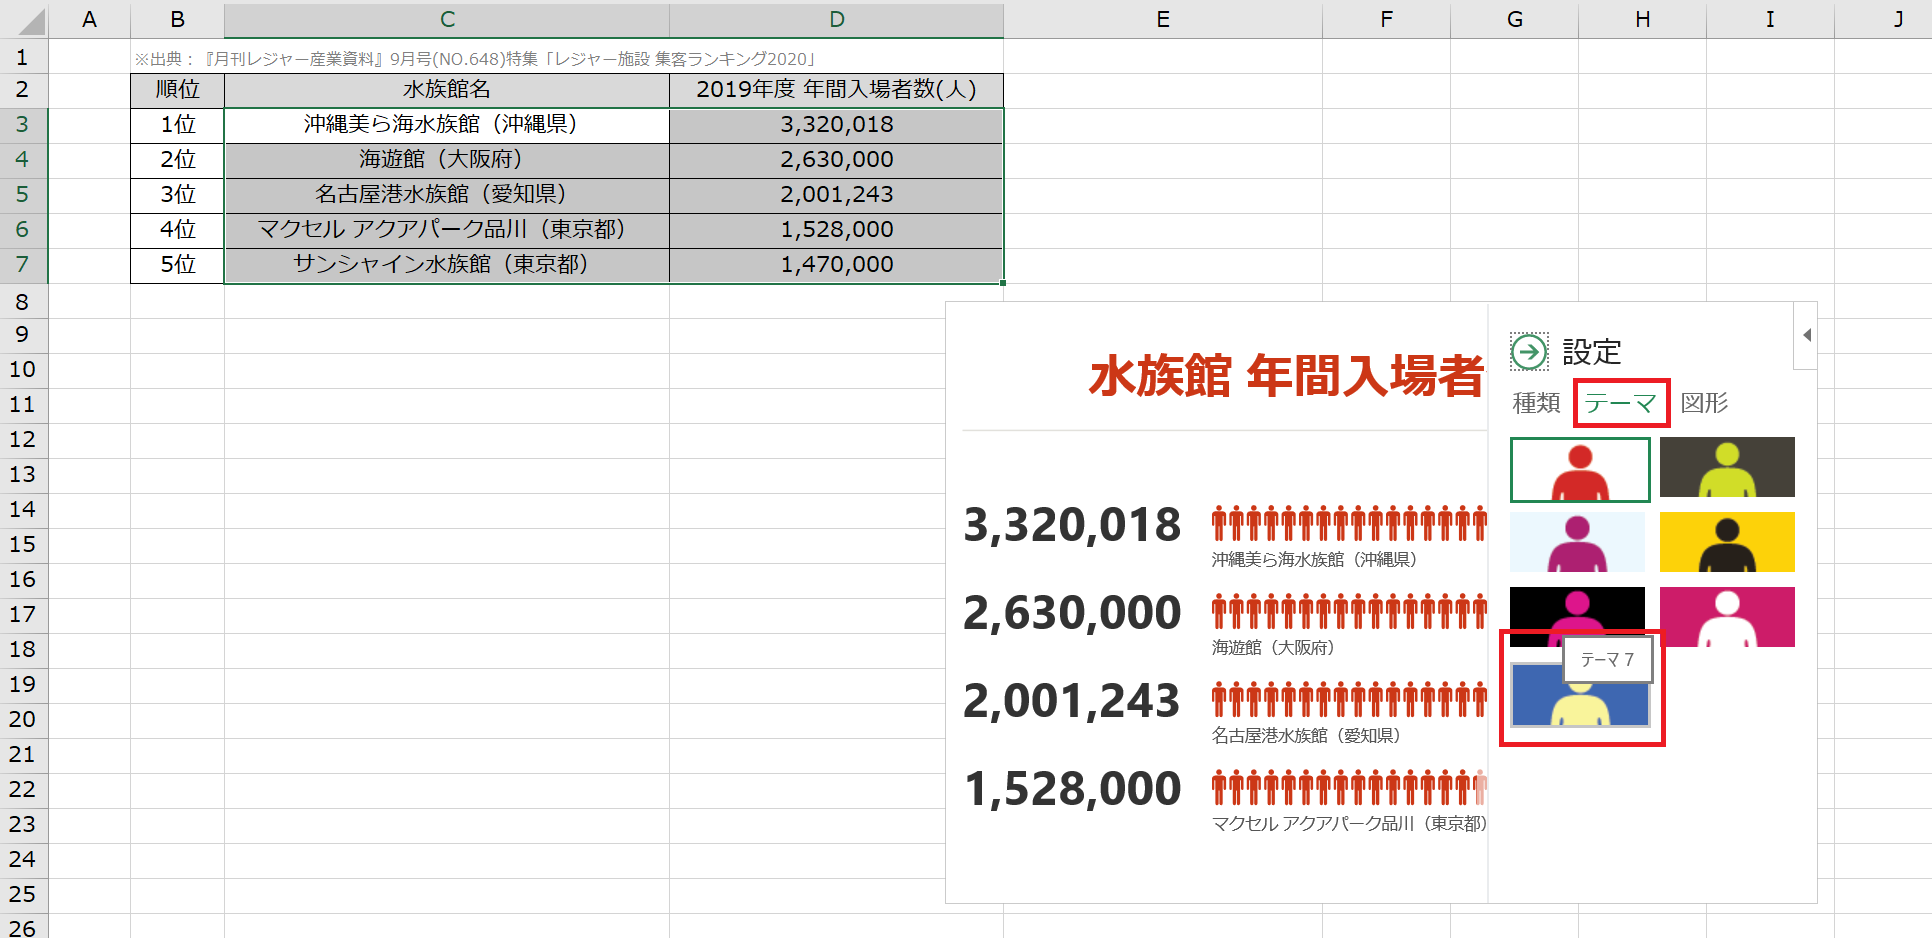Select column G header
Image resolution: width=1932 pixels, height=938 pixels.
coord(1515,19)
